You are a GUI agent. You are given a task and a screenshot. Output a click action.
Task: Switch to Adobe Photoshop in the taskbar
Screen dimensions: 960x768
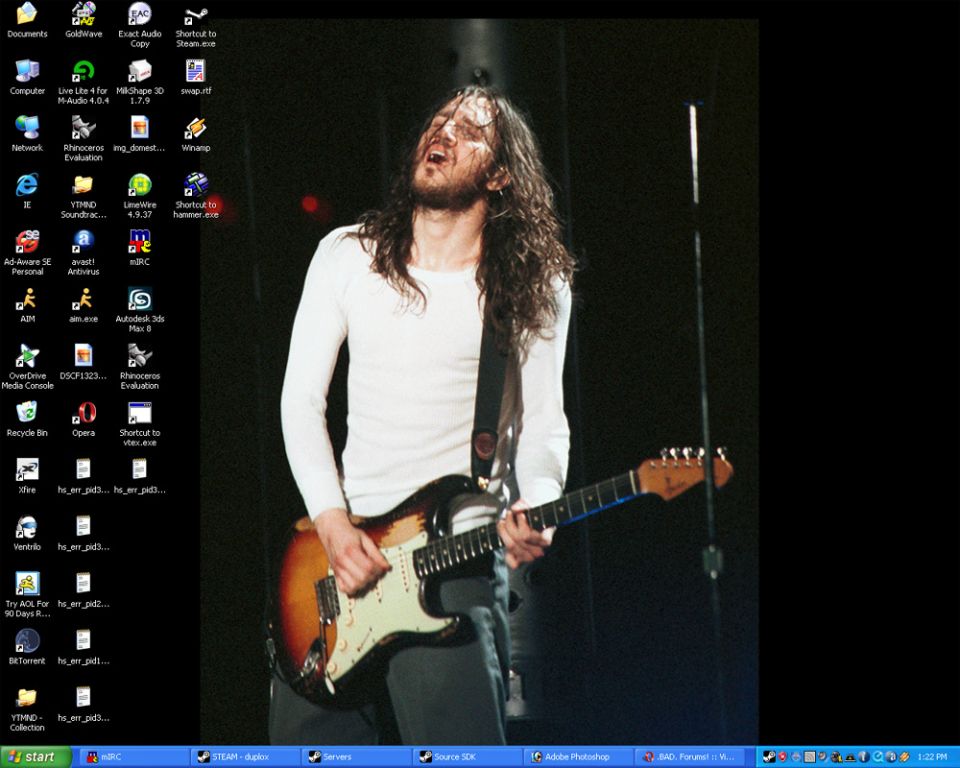(578, 757)
